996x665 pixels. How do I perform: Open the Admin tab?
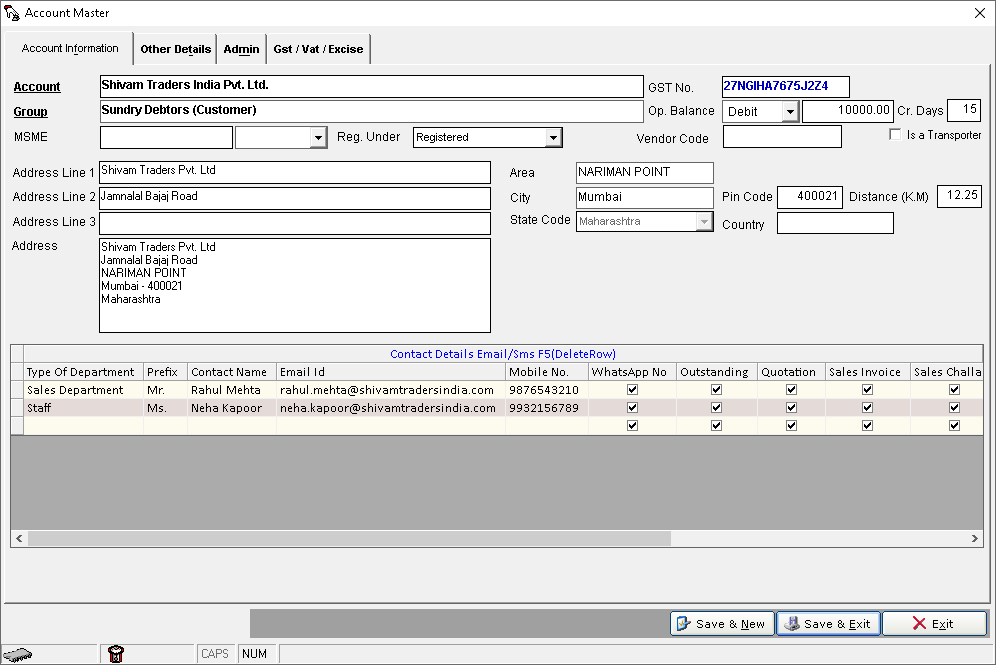pos(241,49)
